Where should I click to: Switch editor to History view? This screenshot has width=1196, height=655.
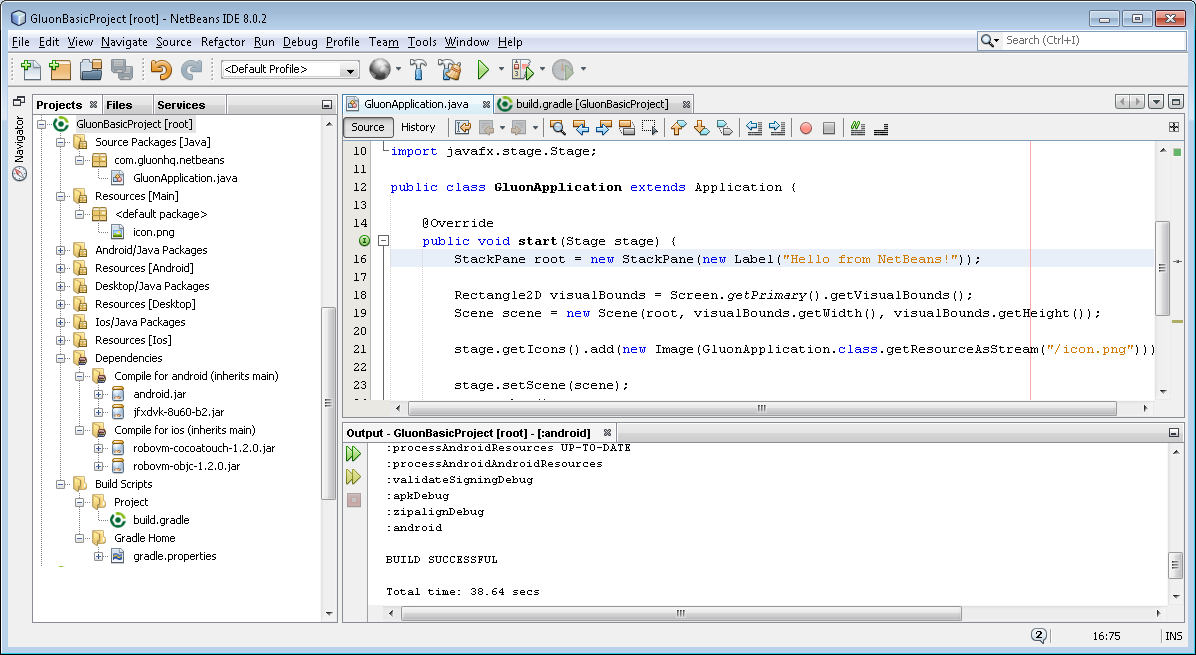point(418,127)
